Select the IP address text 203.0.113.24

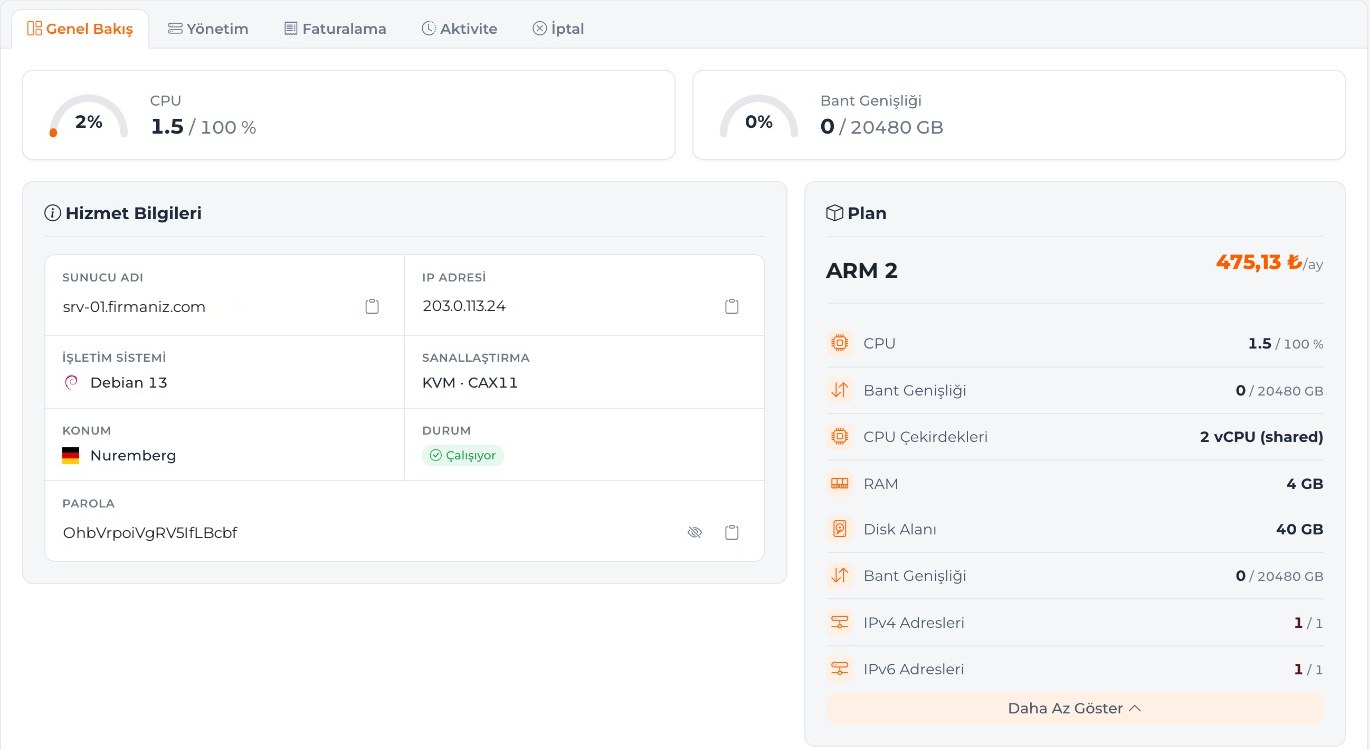click(x=464, y=307)
